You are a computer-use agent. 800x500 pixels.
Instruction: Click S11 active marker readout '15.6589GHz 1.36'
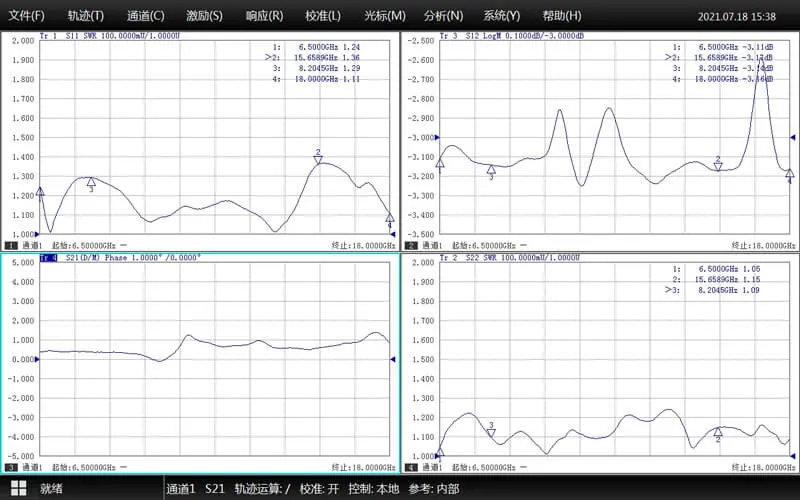pyautogui.click(x=312, y=58)
